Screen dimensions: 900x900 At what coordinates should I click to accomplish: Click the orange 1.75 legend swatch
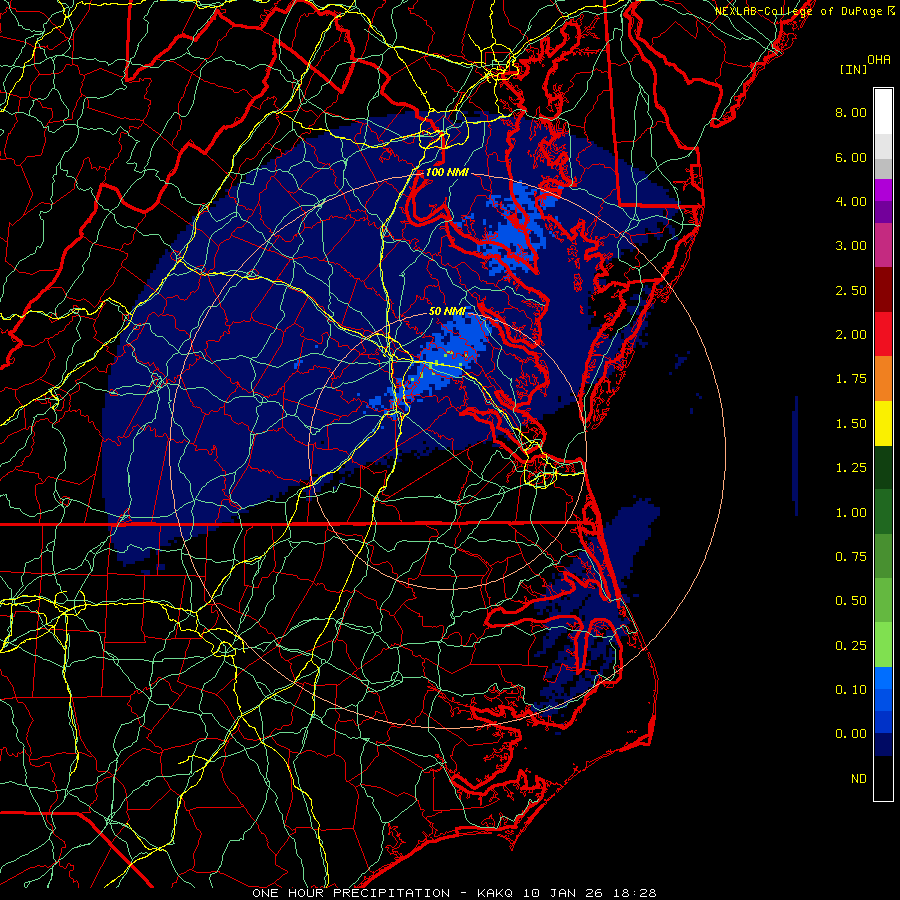point(883,378)
